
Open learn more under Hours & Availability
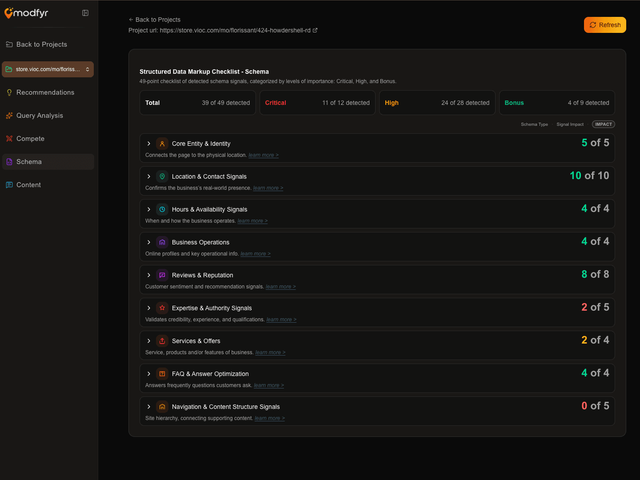click(x=253, y=221)
